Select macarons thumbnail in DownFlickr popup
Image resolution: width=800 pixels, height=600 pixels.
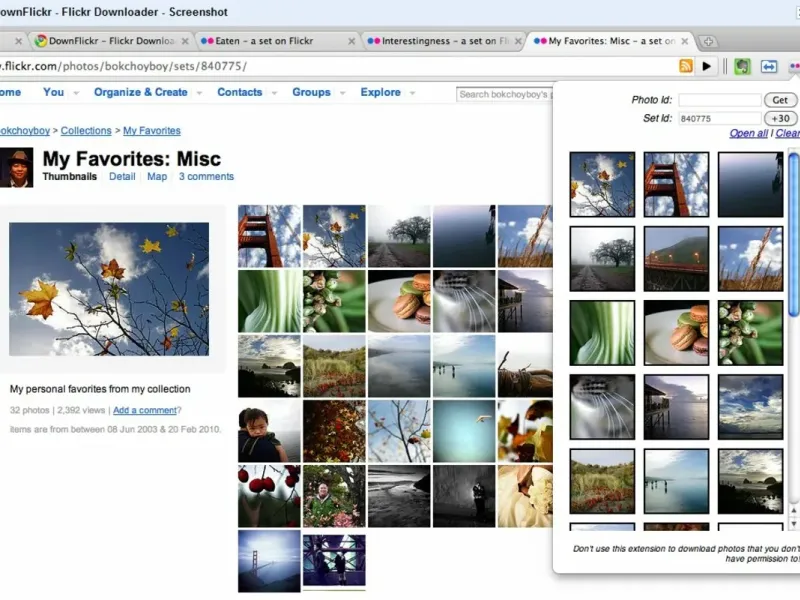tap(676, 333)
